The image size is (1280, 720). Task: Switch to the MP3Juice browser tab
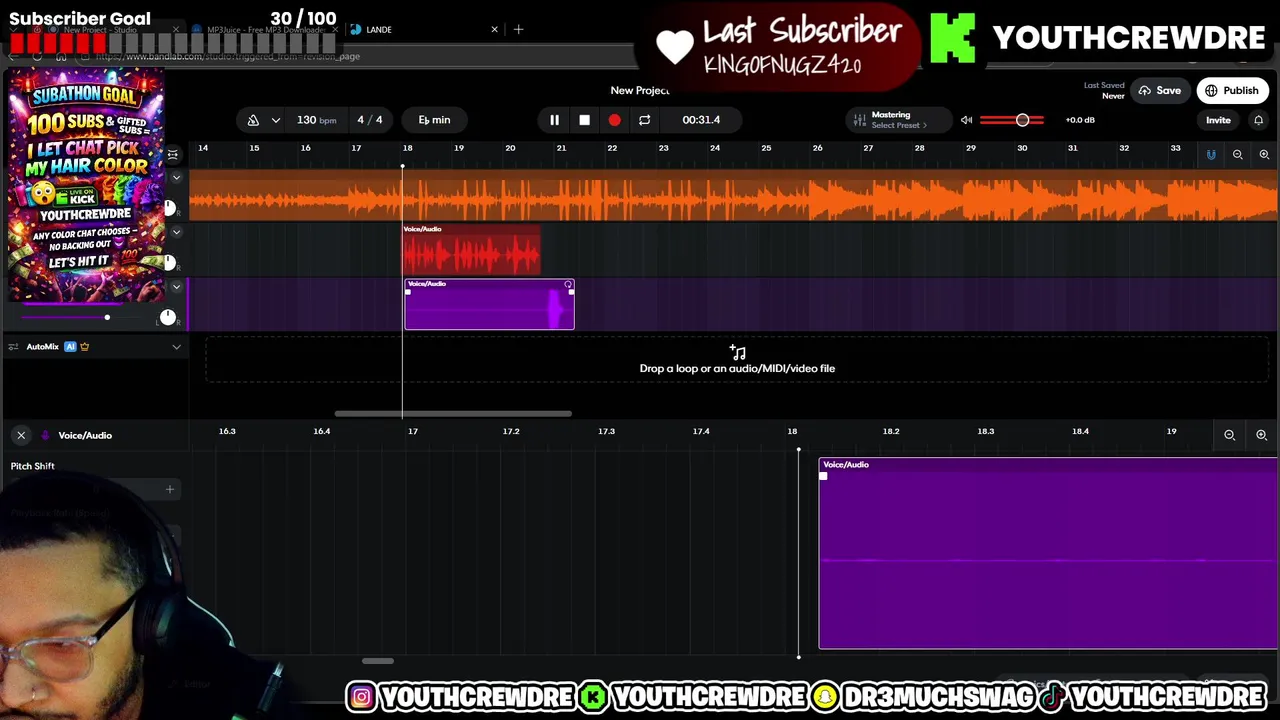tap(265, 30)
